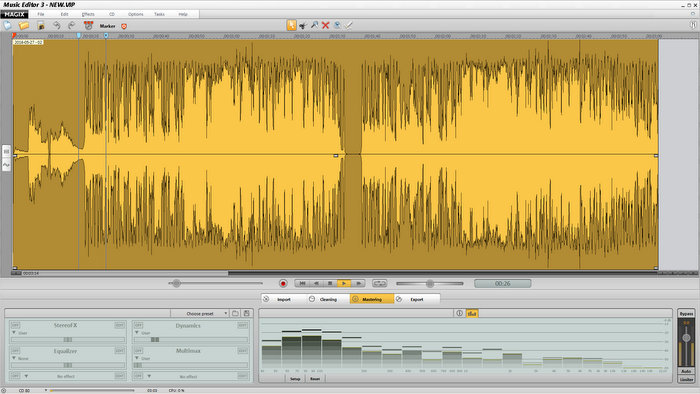Toggle the Dynamics off switch
The image size is (700, 394).
click(138, 325)
